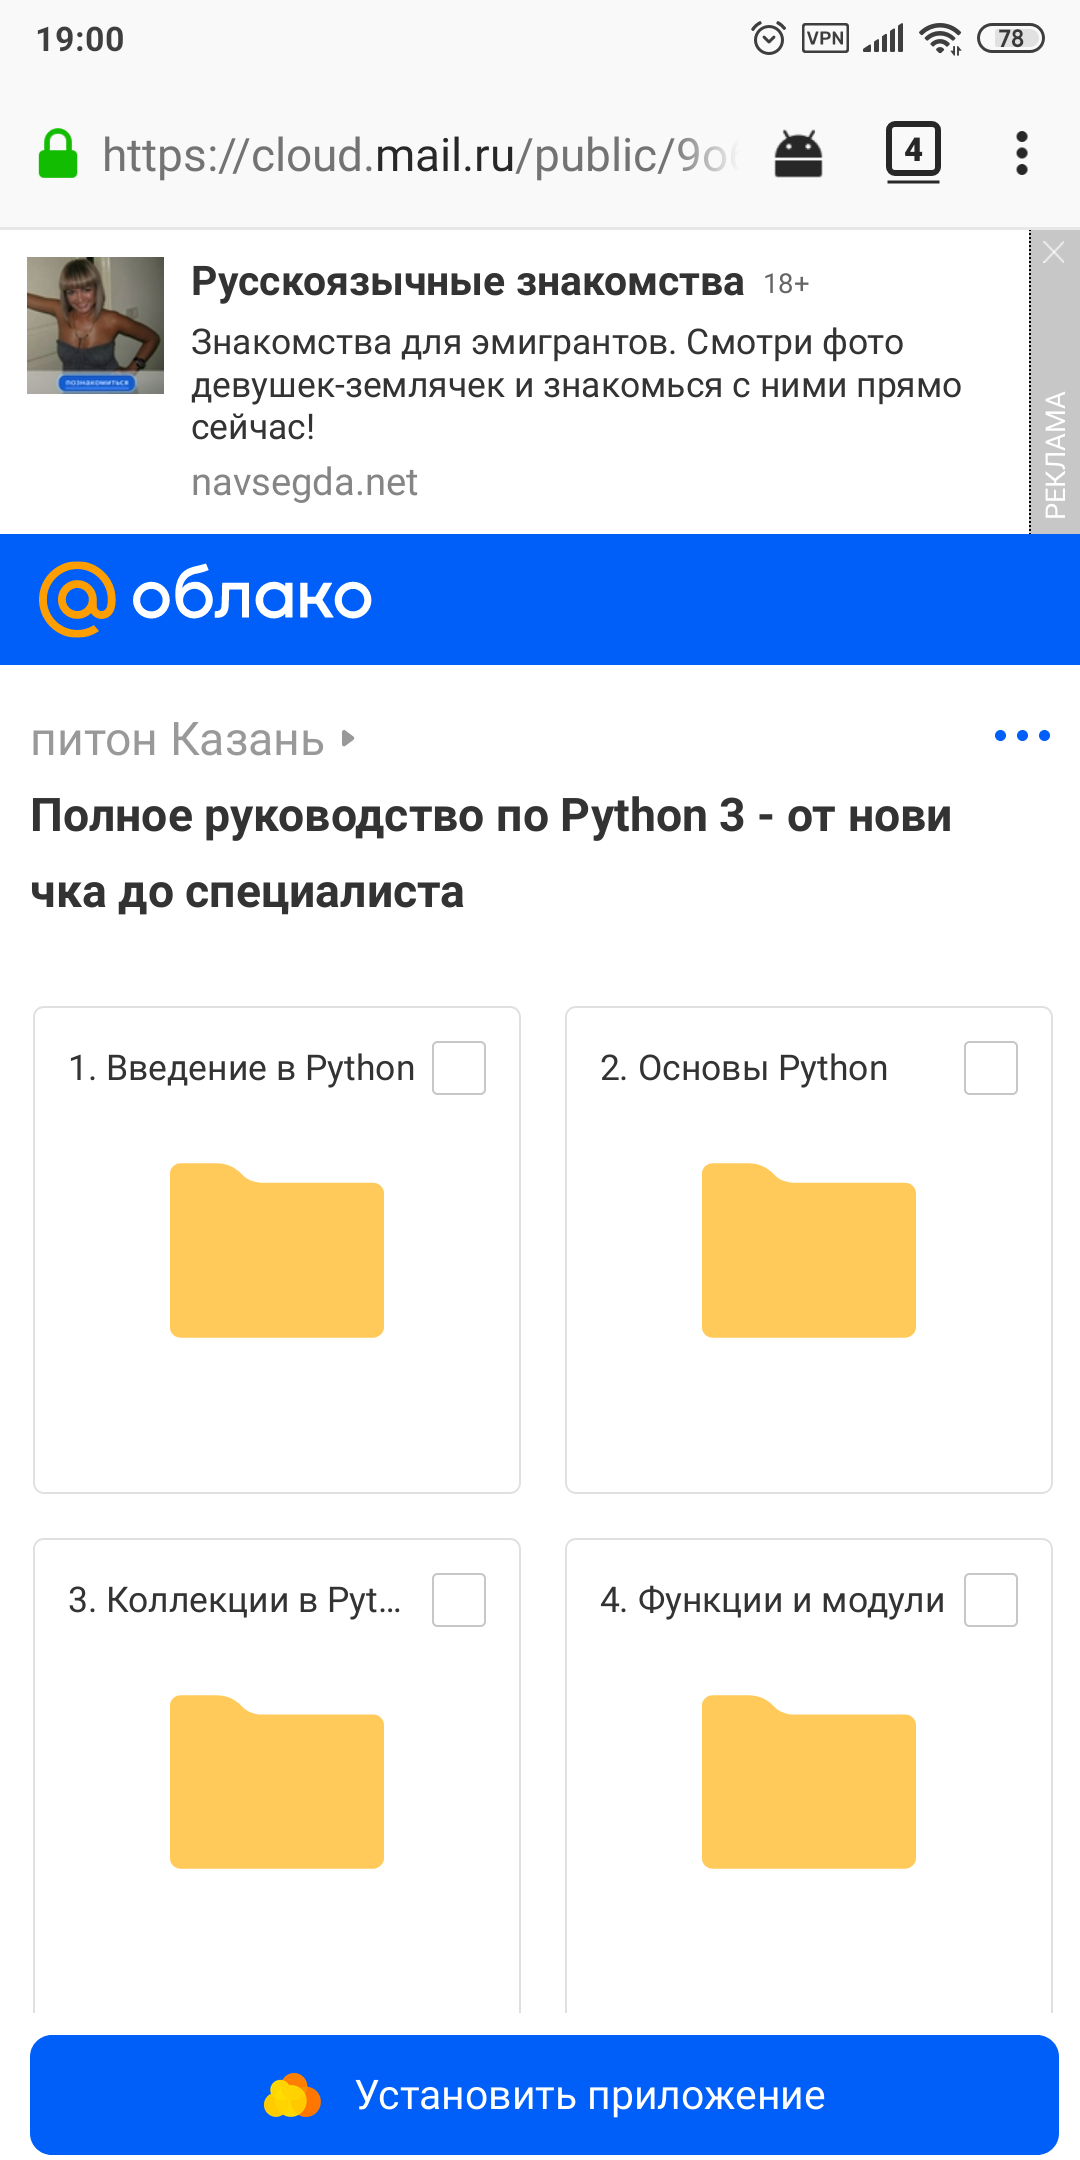The height and width of the screenshot is (2160, 1080).
Task: Select the '1. Введение в Python' checkbox
Action: [x=459, y=1068]
